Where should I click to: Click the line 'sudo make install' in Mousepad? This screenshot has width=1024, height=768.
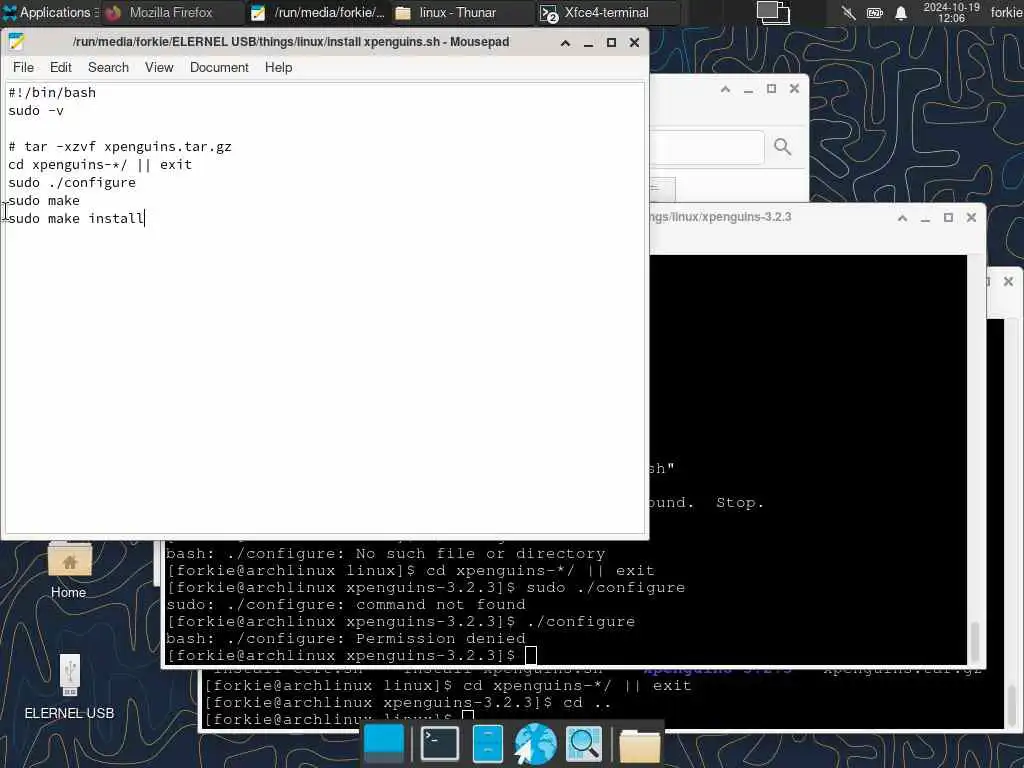click(x=76, y=218)
